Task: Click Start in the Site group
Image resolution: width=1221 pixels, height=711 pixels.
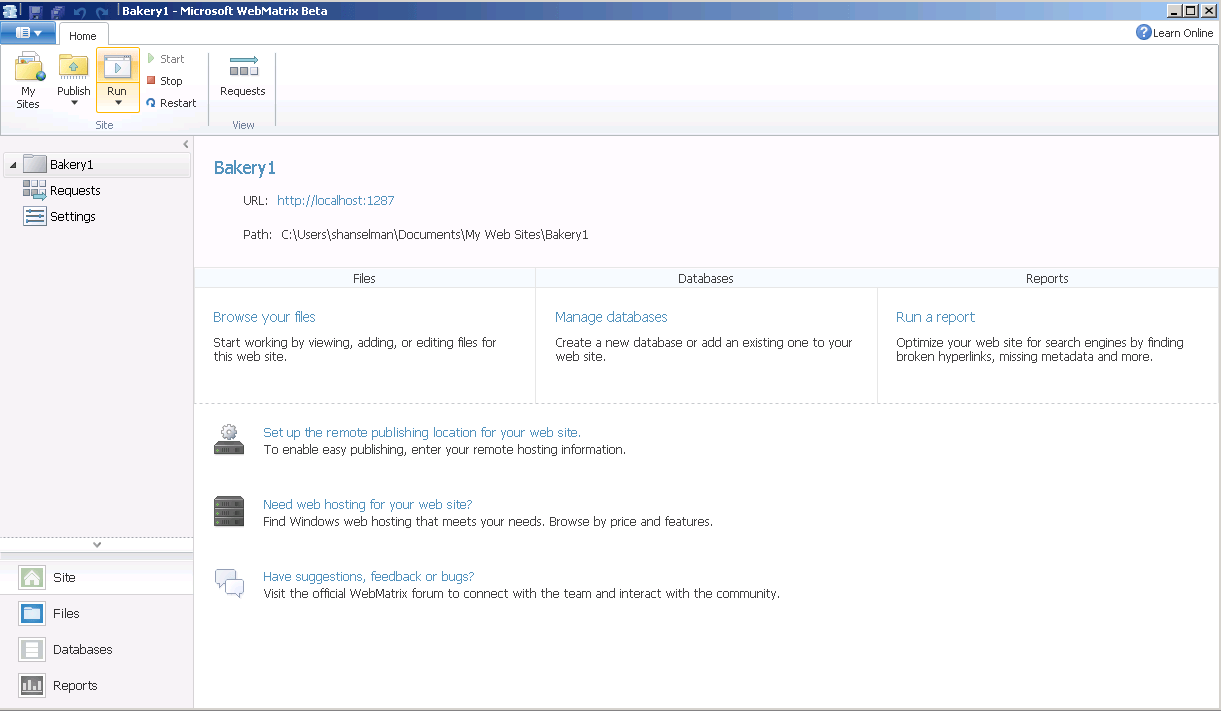Action: point(165,59)
